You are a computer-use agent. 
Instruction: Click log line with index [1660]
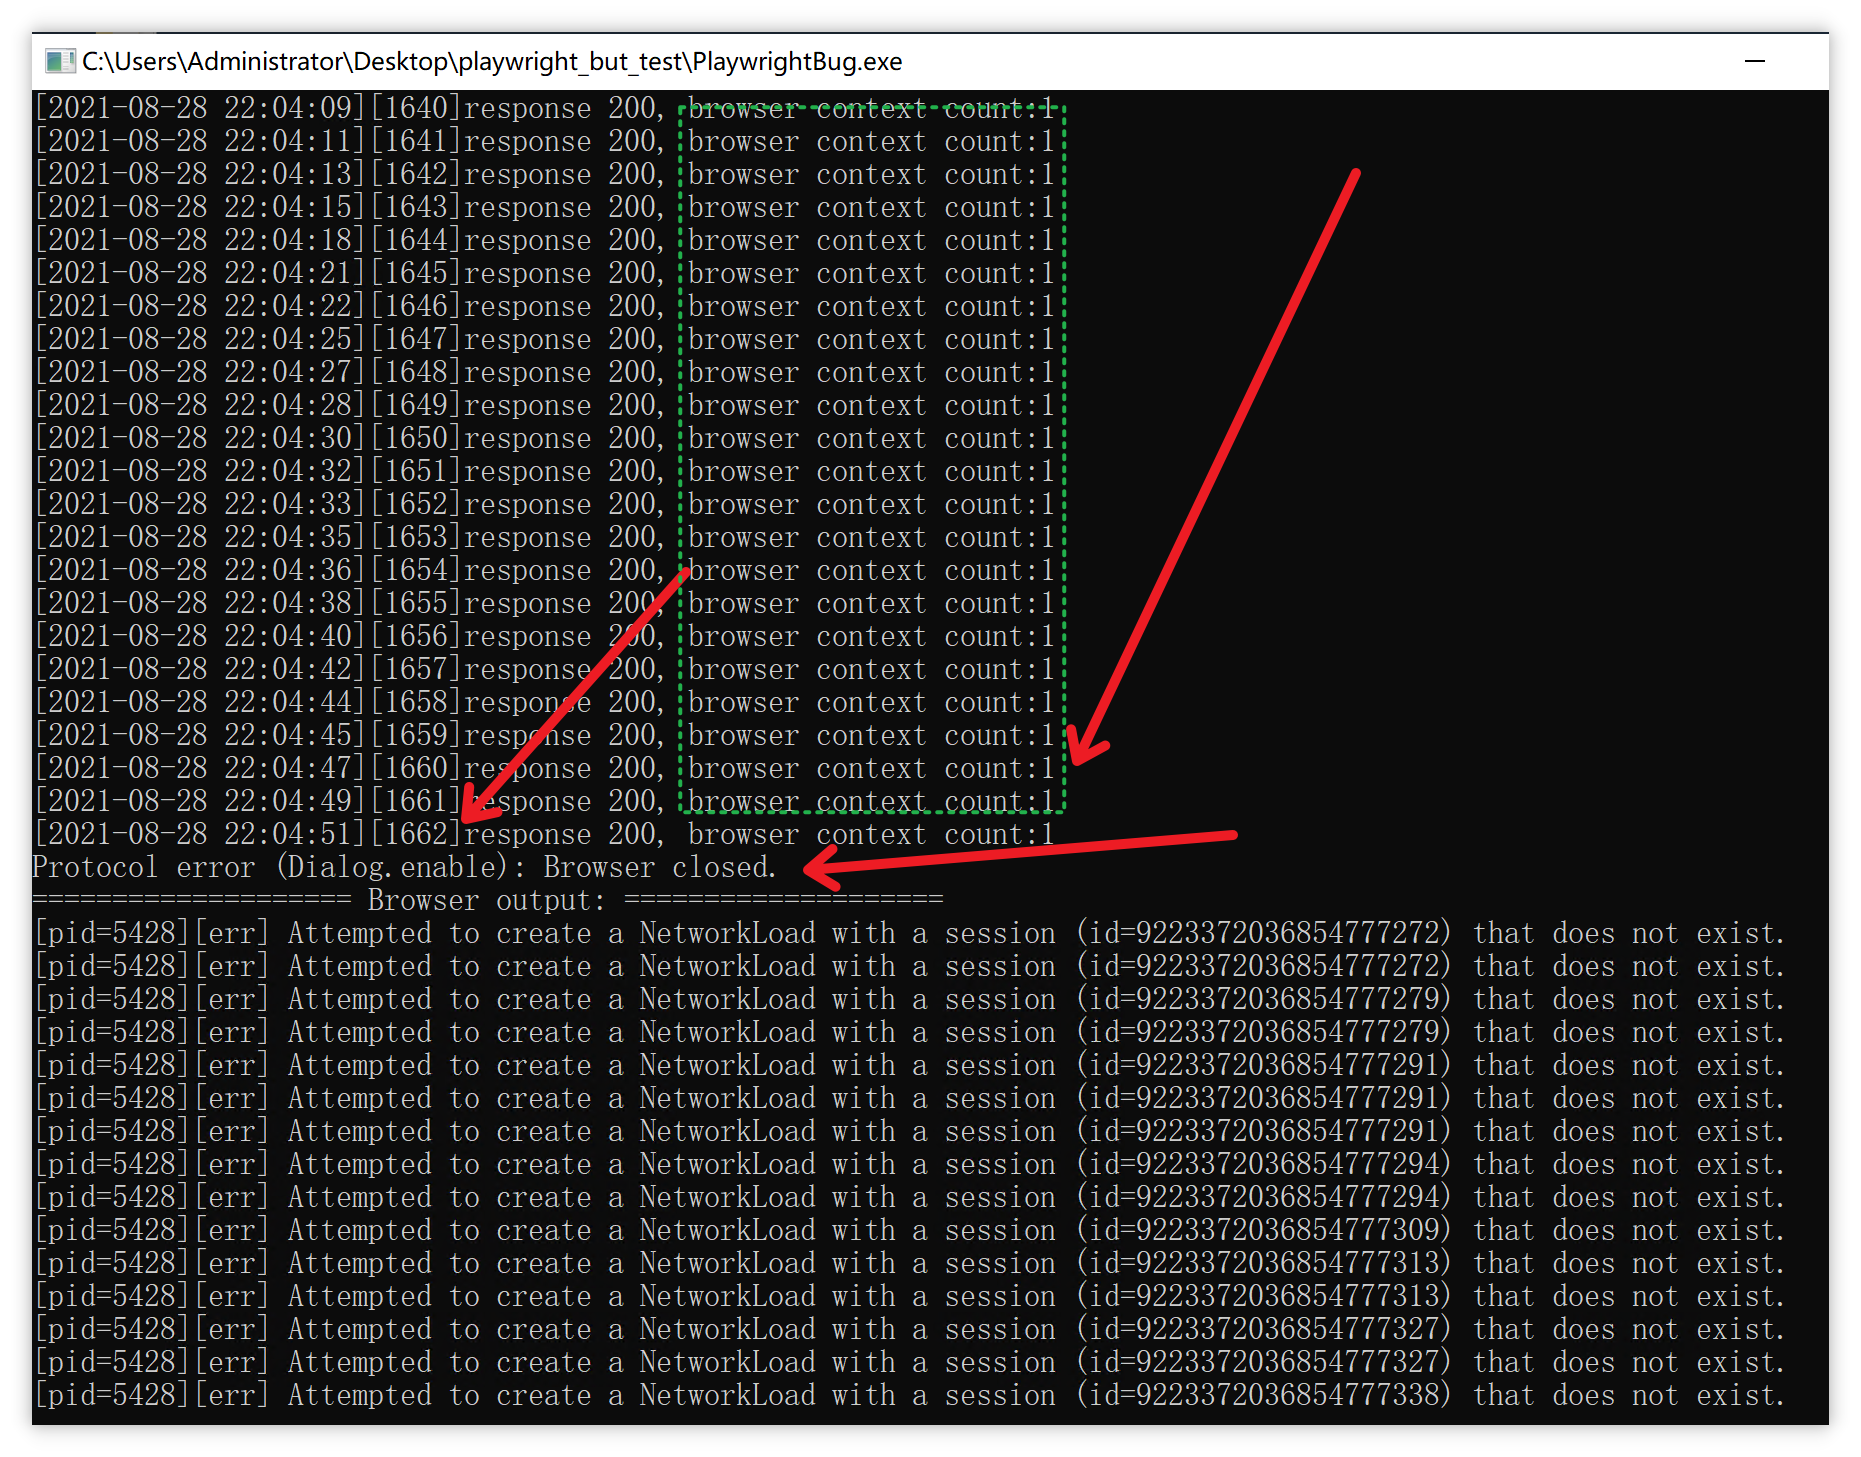click(545, 768)
